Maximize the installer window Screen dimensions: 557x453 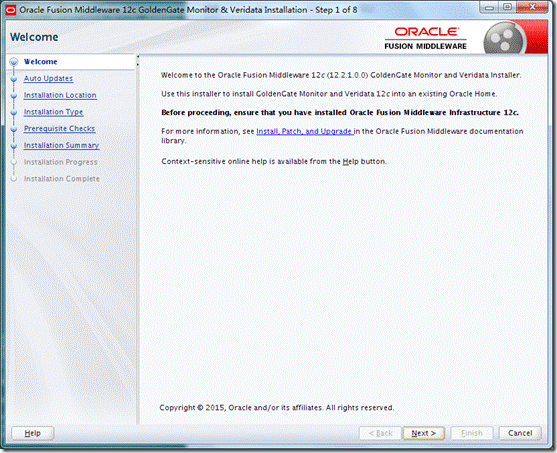point(508,7)
